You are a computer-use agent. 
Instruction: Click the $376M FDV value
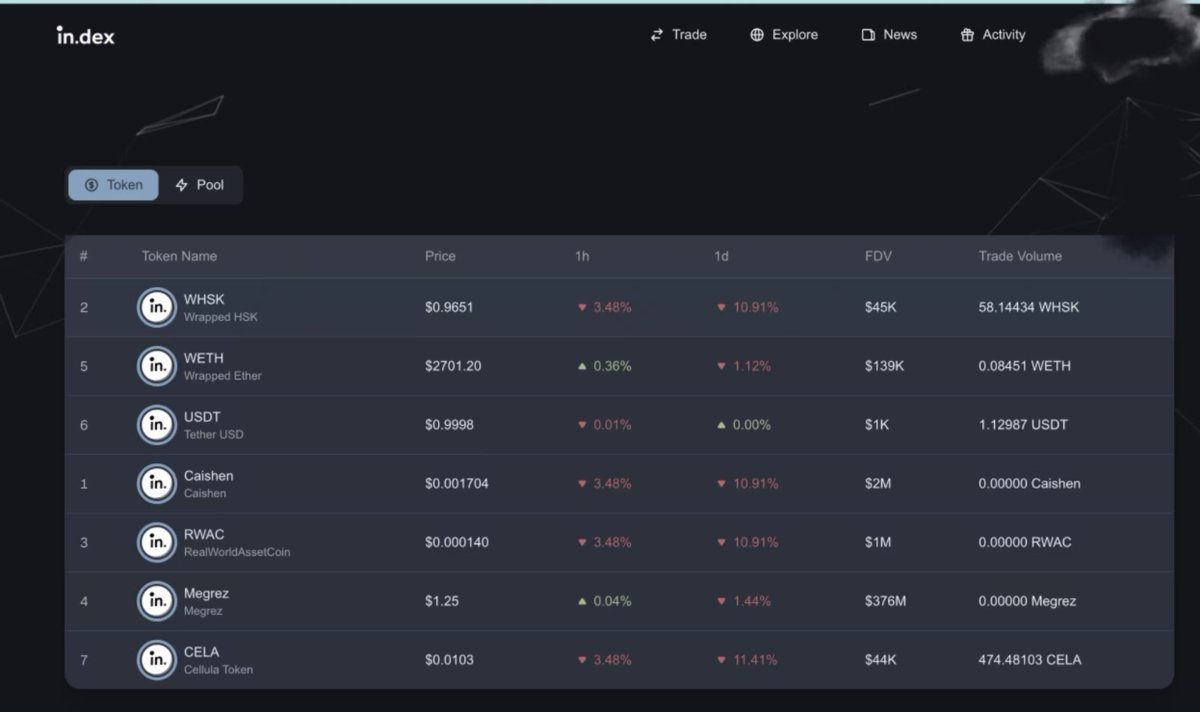pos(886,601)
